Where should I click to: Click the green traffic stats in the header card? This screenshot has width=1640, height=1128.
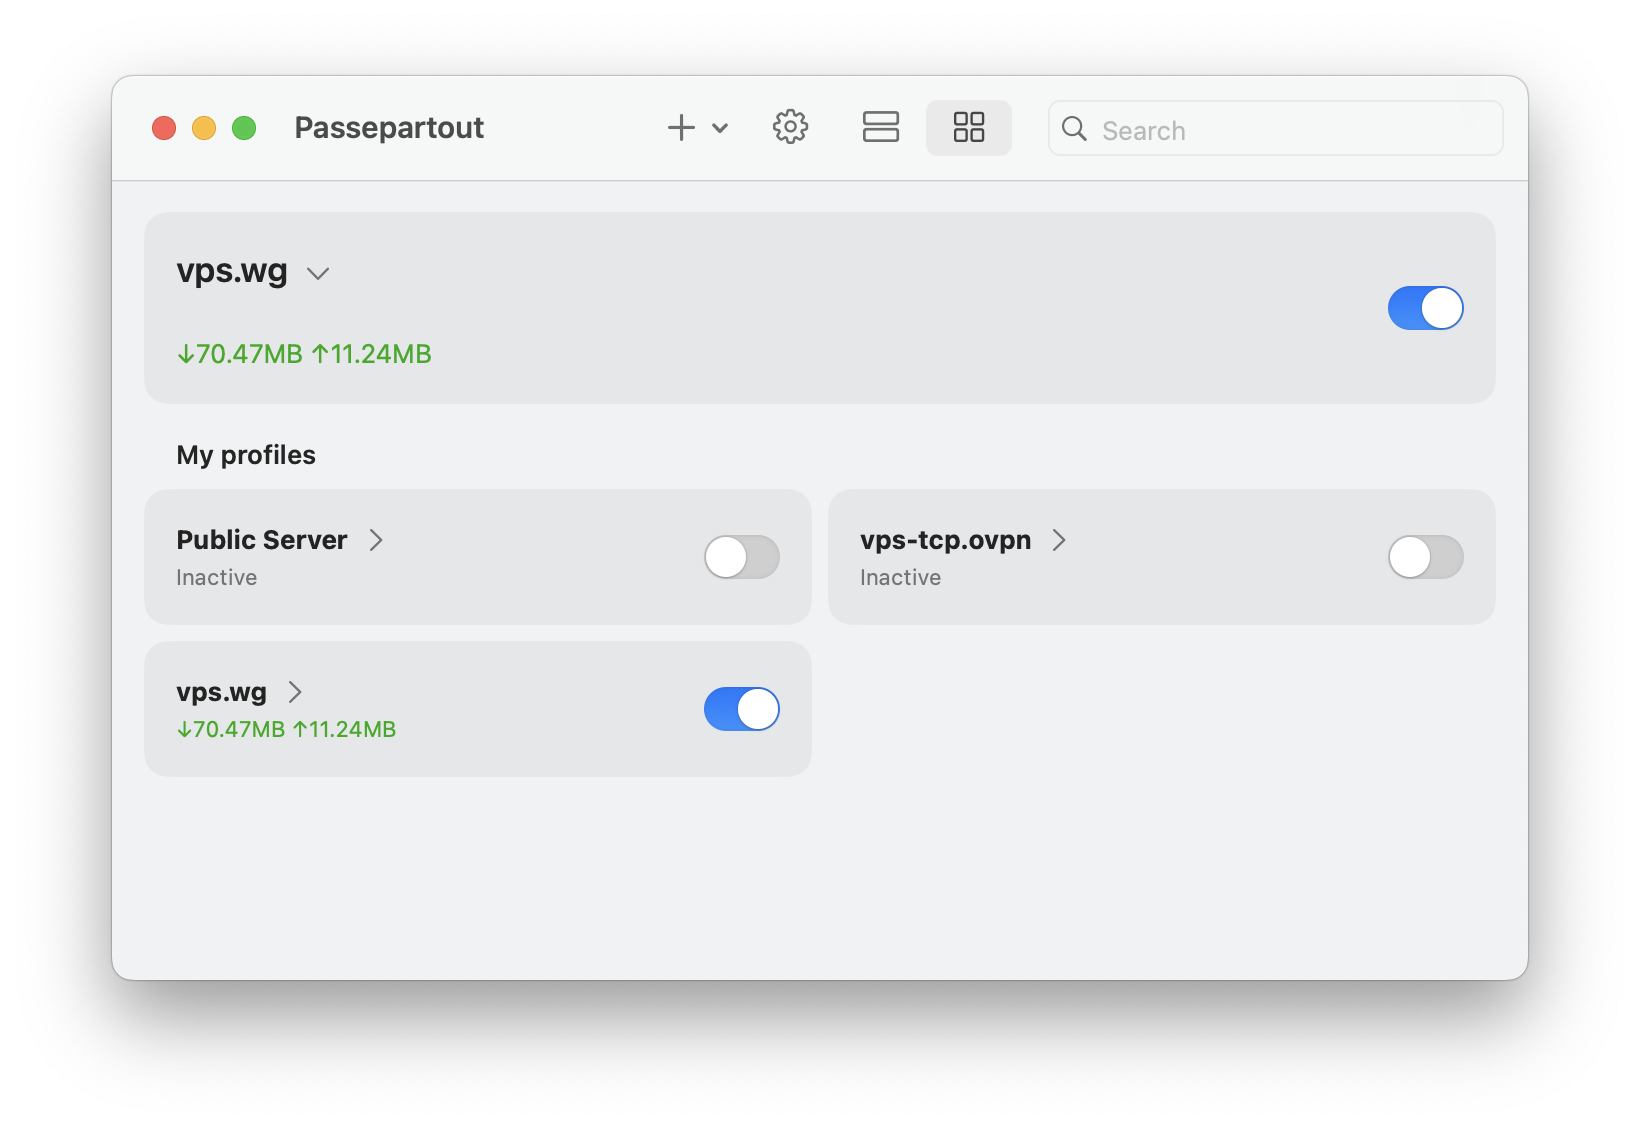[x=304, y=354]
